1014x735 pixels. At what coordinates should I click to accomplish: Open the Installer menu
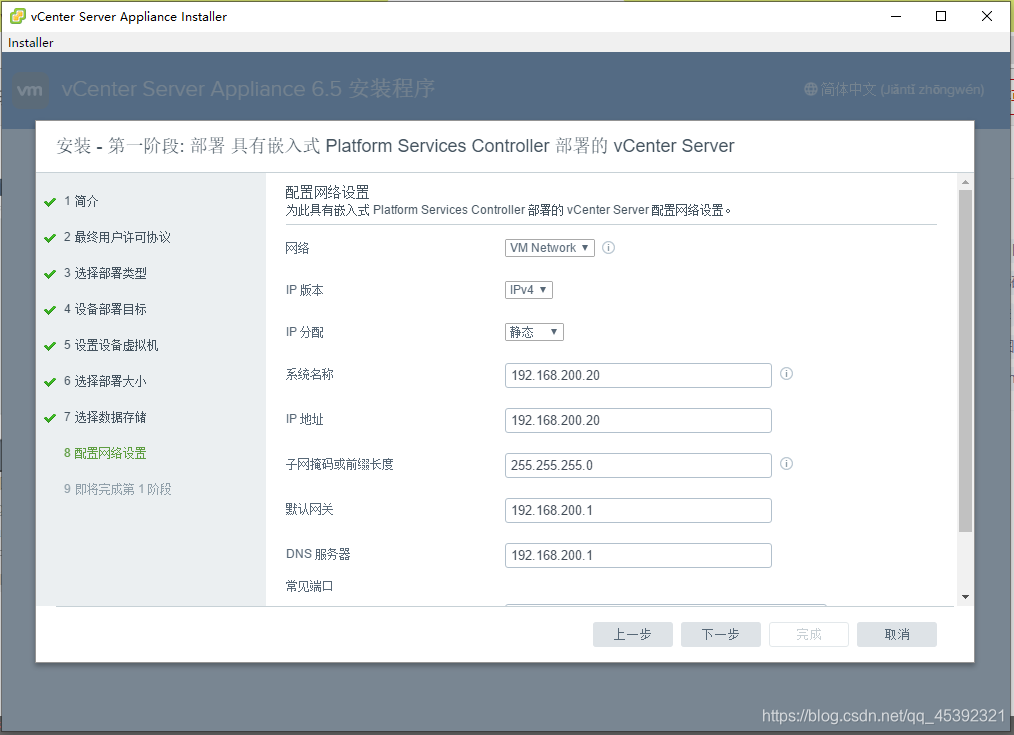[30, 43]
